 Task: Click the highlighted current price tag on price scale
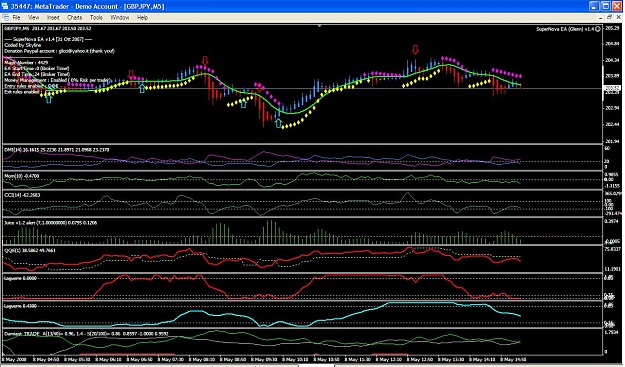612,88
